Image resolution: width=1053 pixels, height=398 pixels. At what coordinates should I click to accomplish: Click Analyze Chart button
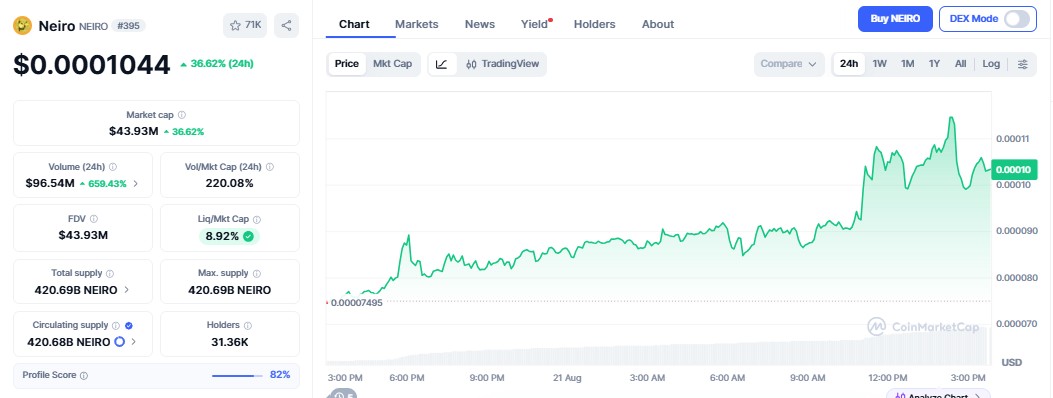(x=937, y=395)
